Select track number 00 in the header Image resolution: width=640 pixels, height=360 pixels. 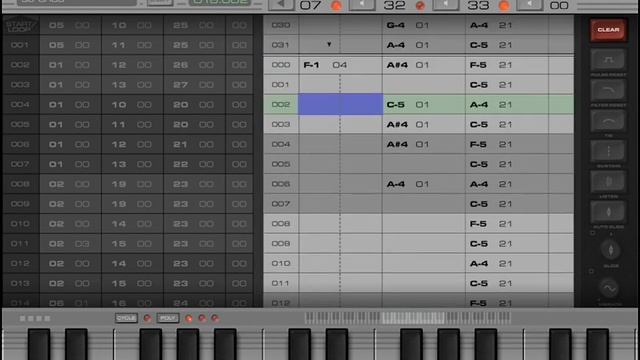coord(559,5)
